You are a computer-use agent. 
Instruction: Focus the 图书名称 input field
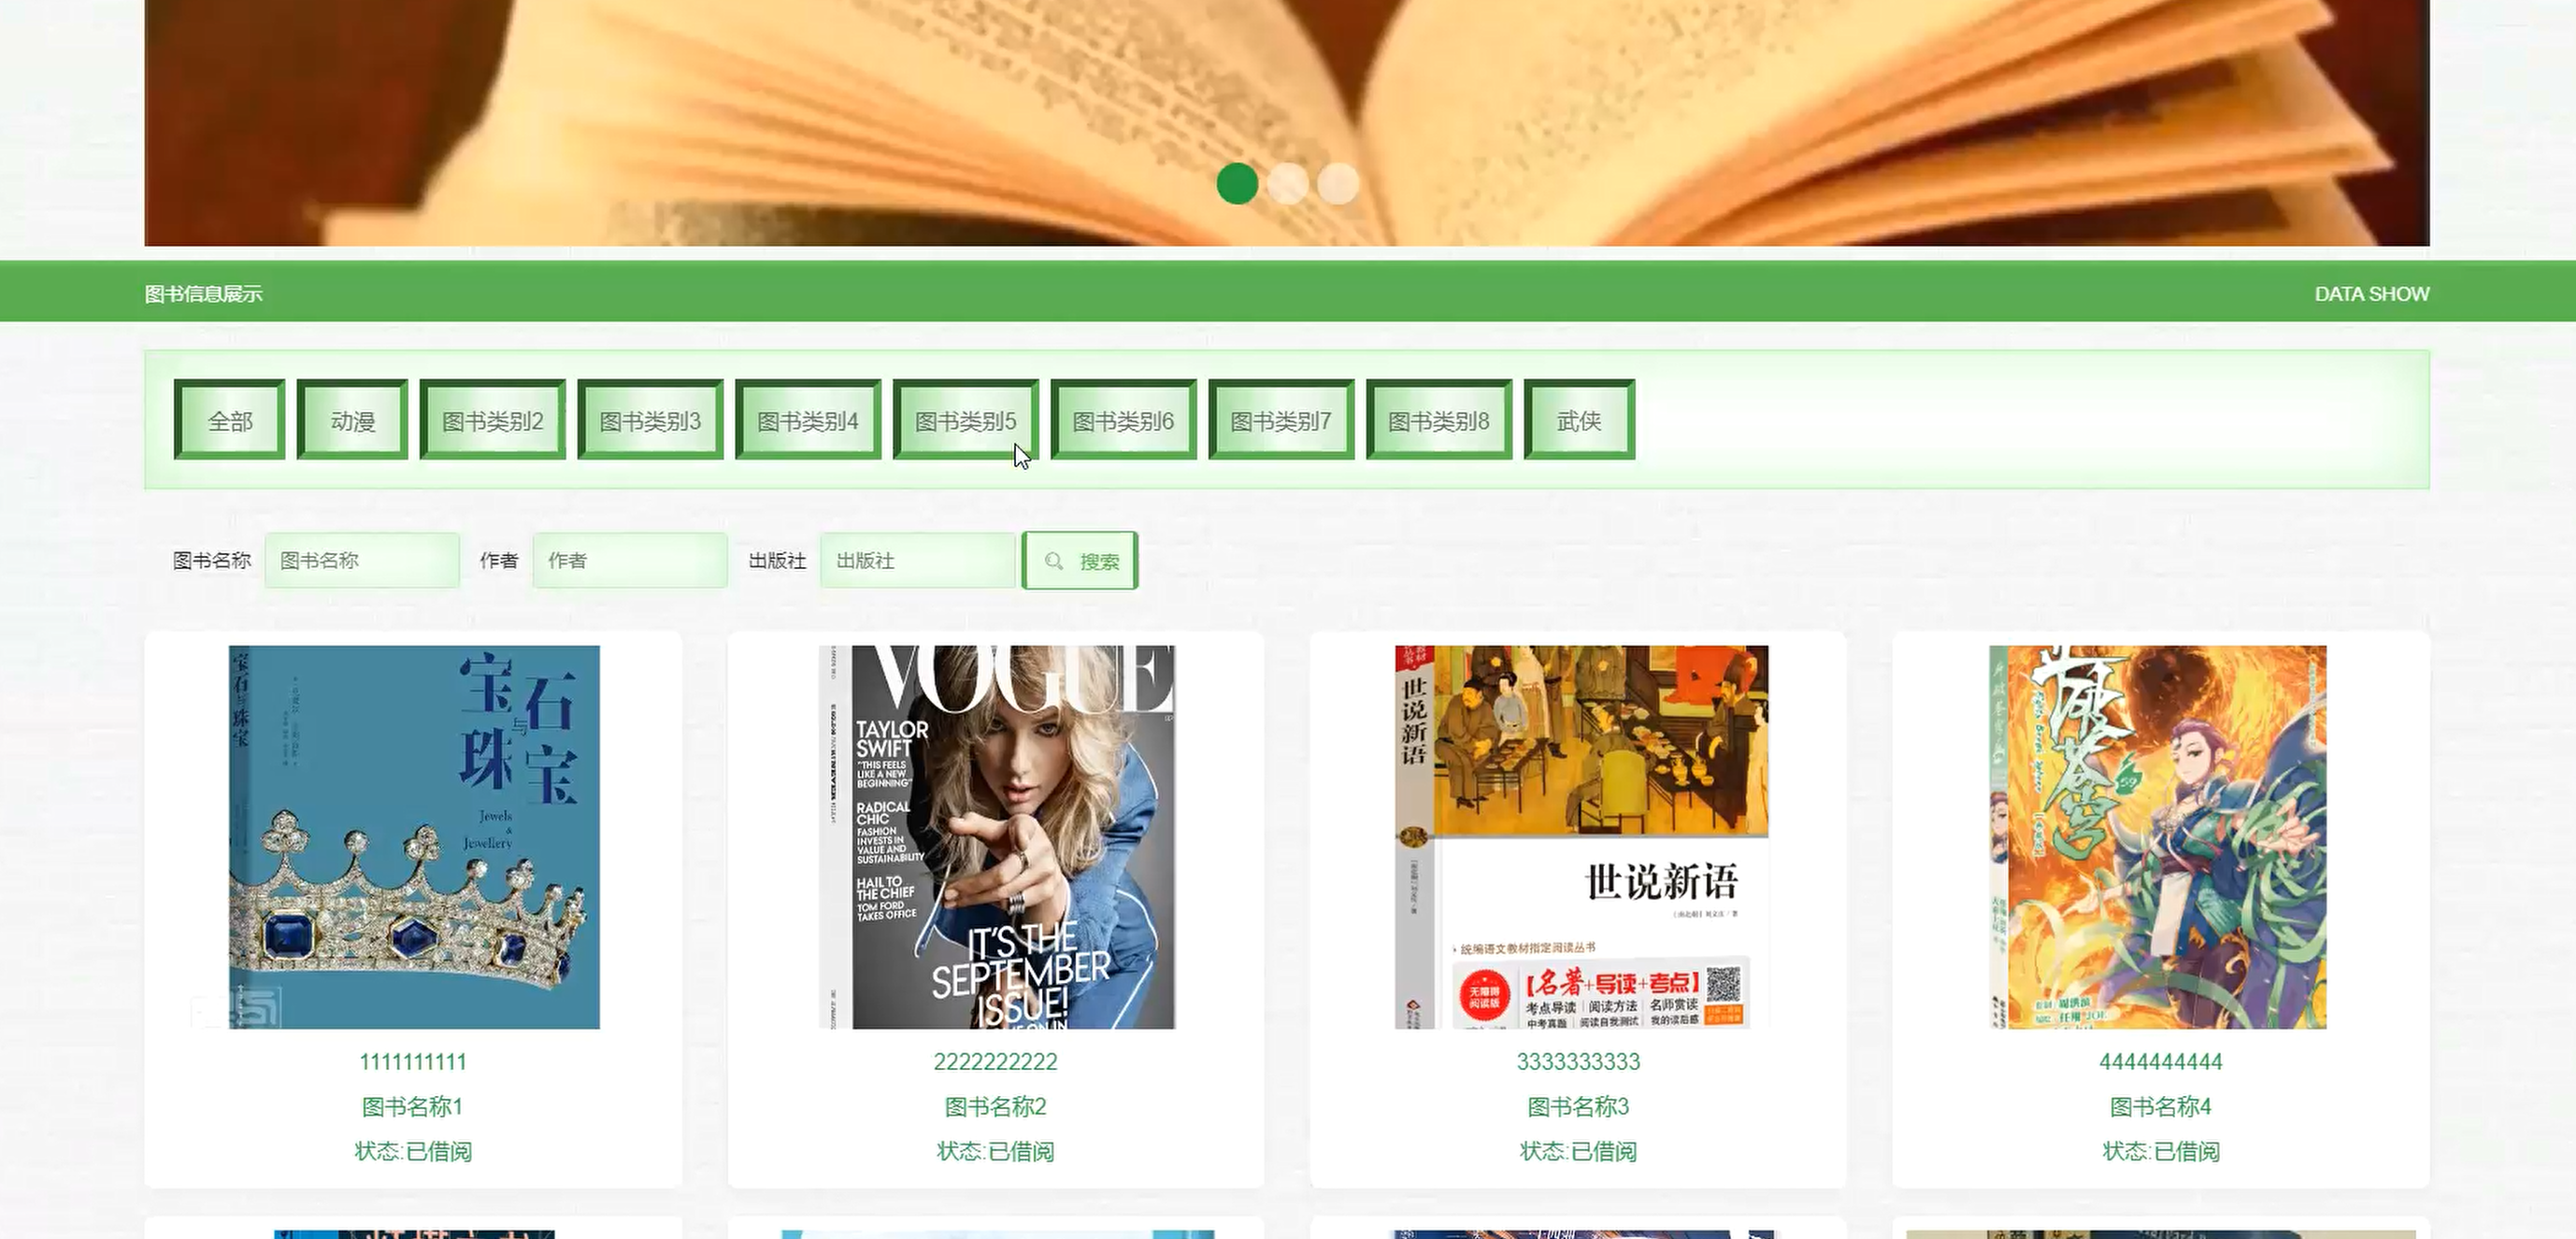click(362, 560)
